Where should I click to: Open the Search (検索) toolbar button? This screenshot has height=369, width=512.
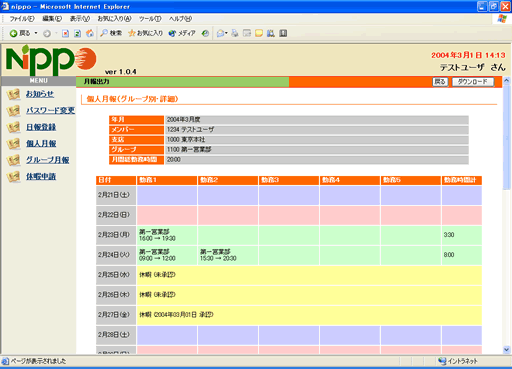(111, 33)
